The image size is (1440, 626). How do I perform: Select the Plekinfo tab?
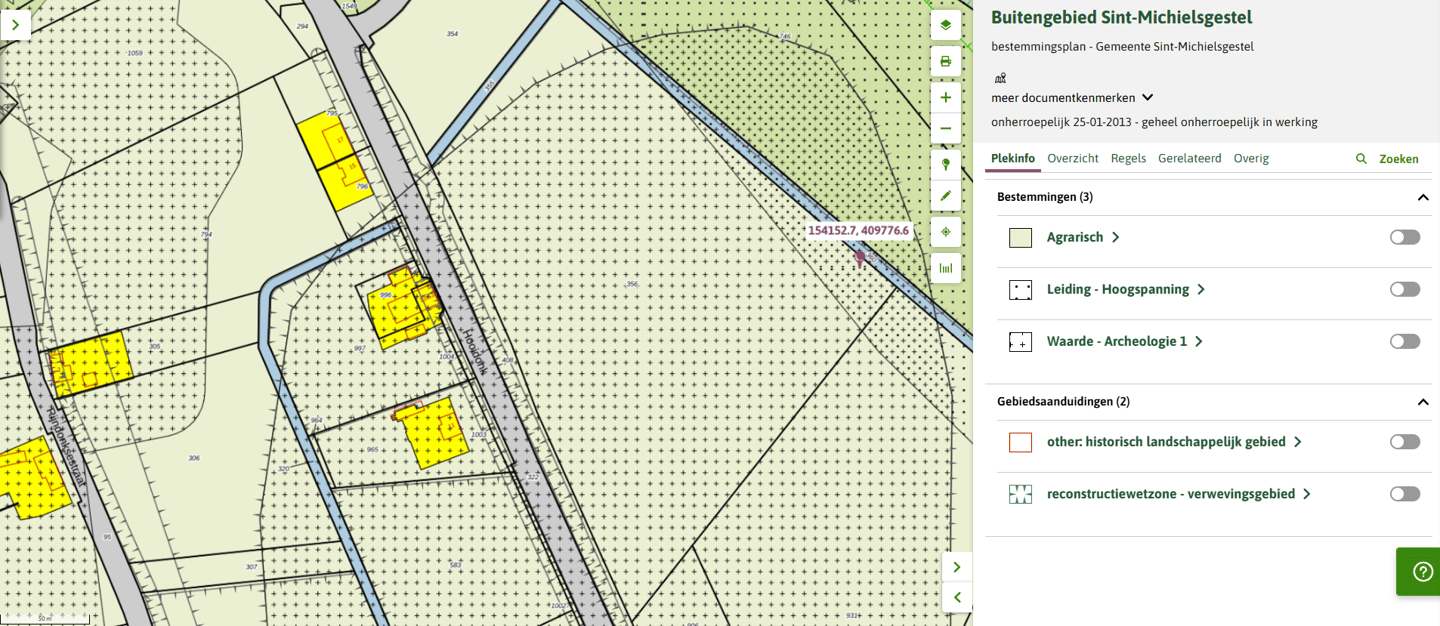(x=1013, y=159)
